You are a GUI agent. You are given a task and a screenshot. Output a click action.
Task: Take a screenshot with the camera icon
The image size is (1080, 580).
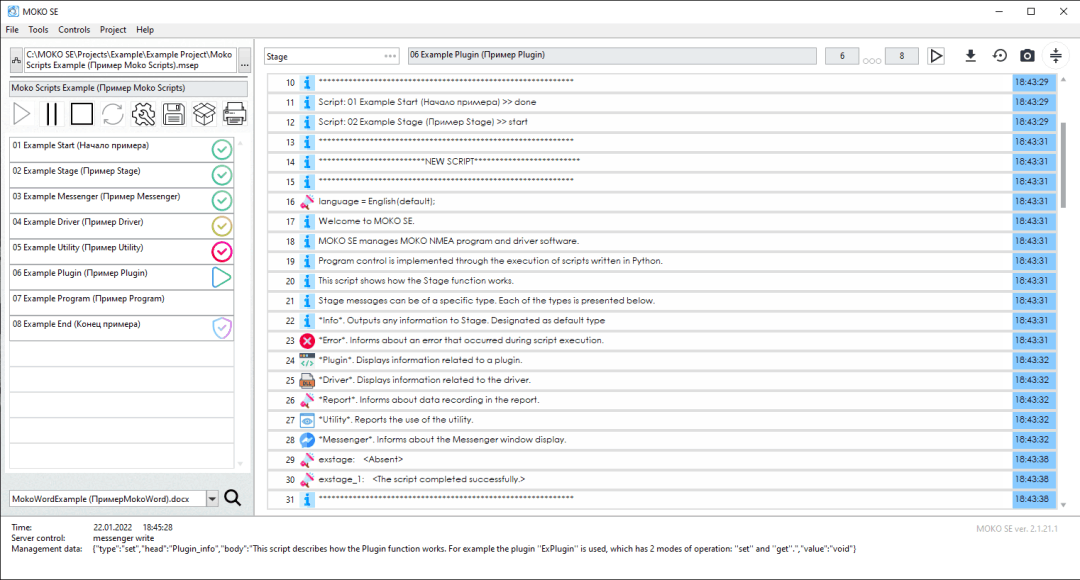coord(1027,56)
